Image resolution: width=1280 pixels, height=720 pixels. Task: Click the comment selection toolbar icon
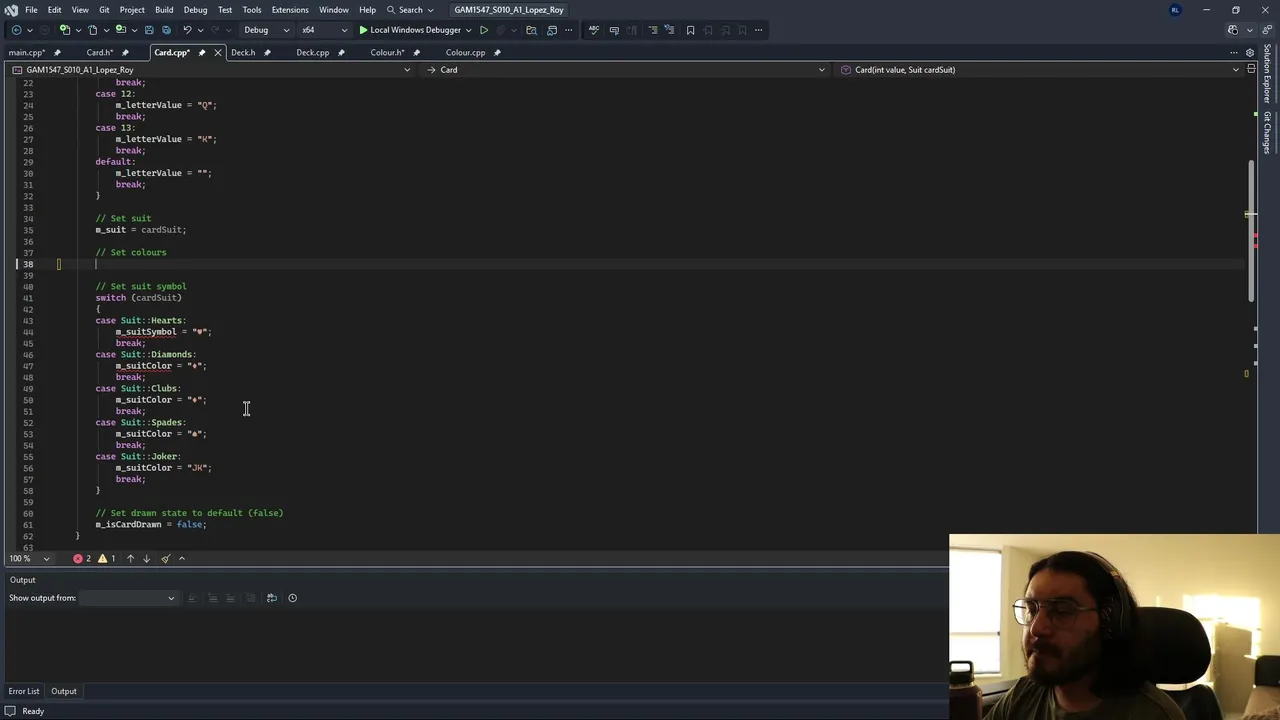[652, 30]
